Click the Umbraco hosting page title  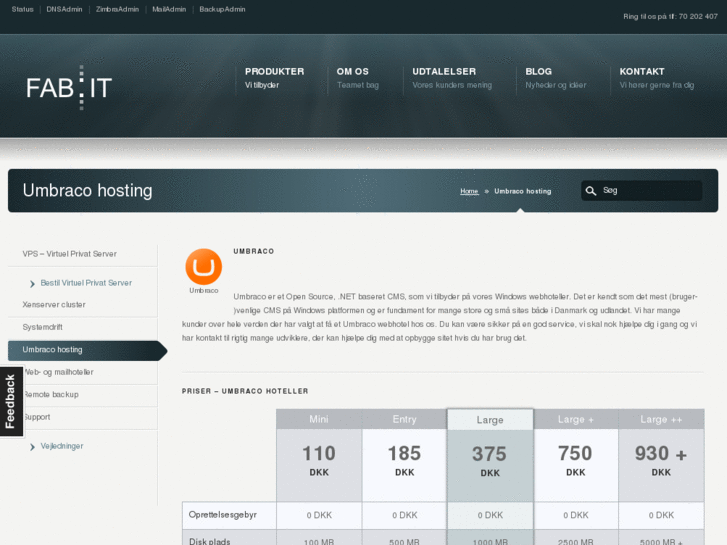(88, 191)
